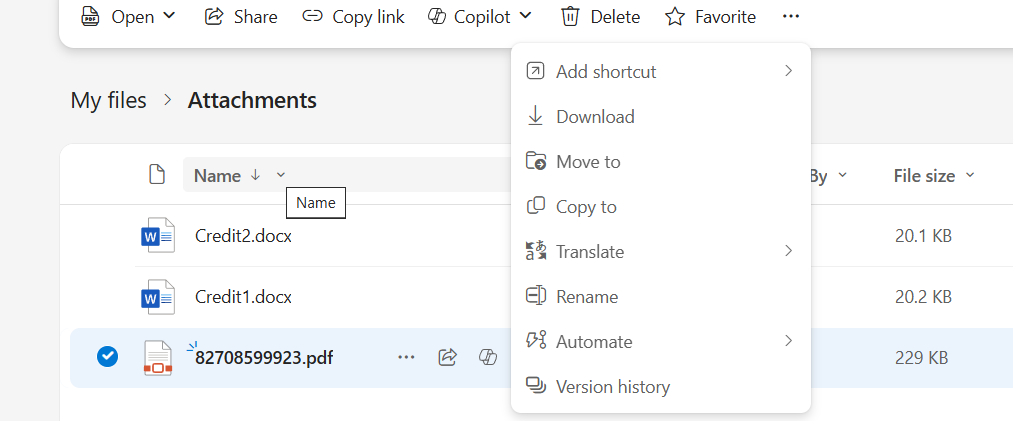Go to My files breadcrumb
Screen dimensions: 1013x421
tap(109, 100)
